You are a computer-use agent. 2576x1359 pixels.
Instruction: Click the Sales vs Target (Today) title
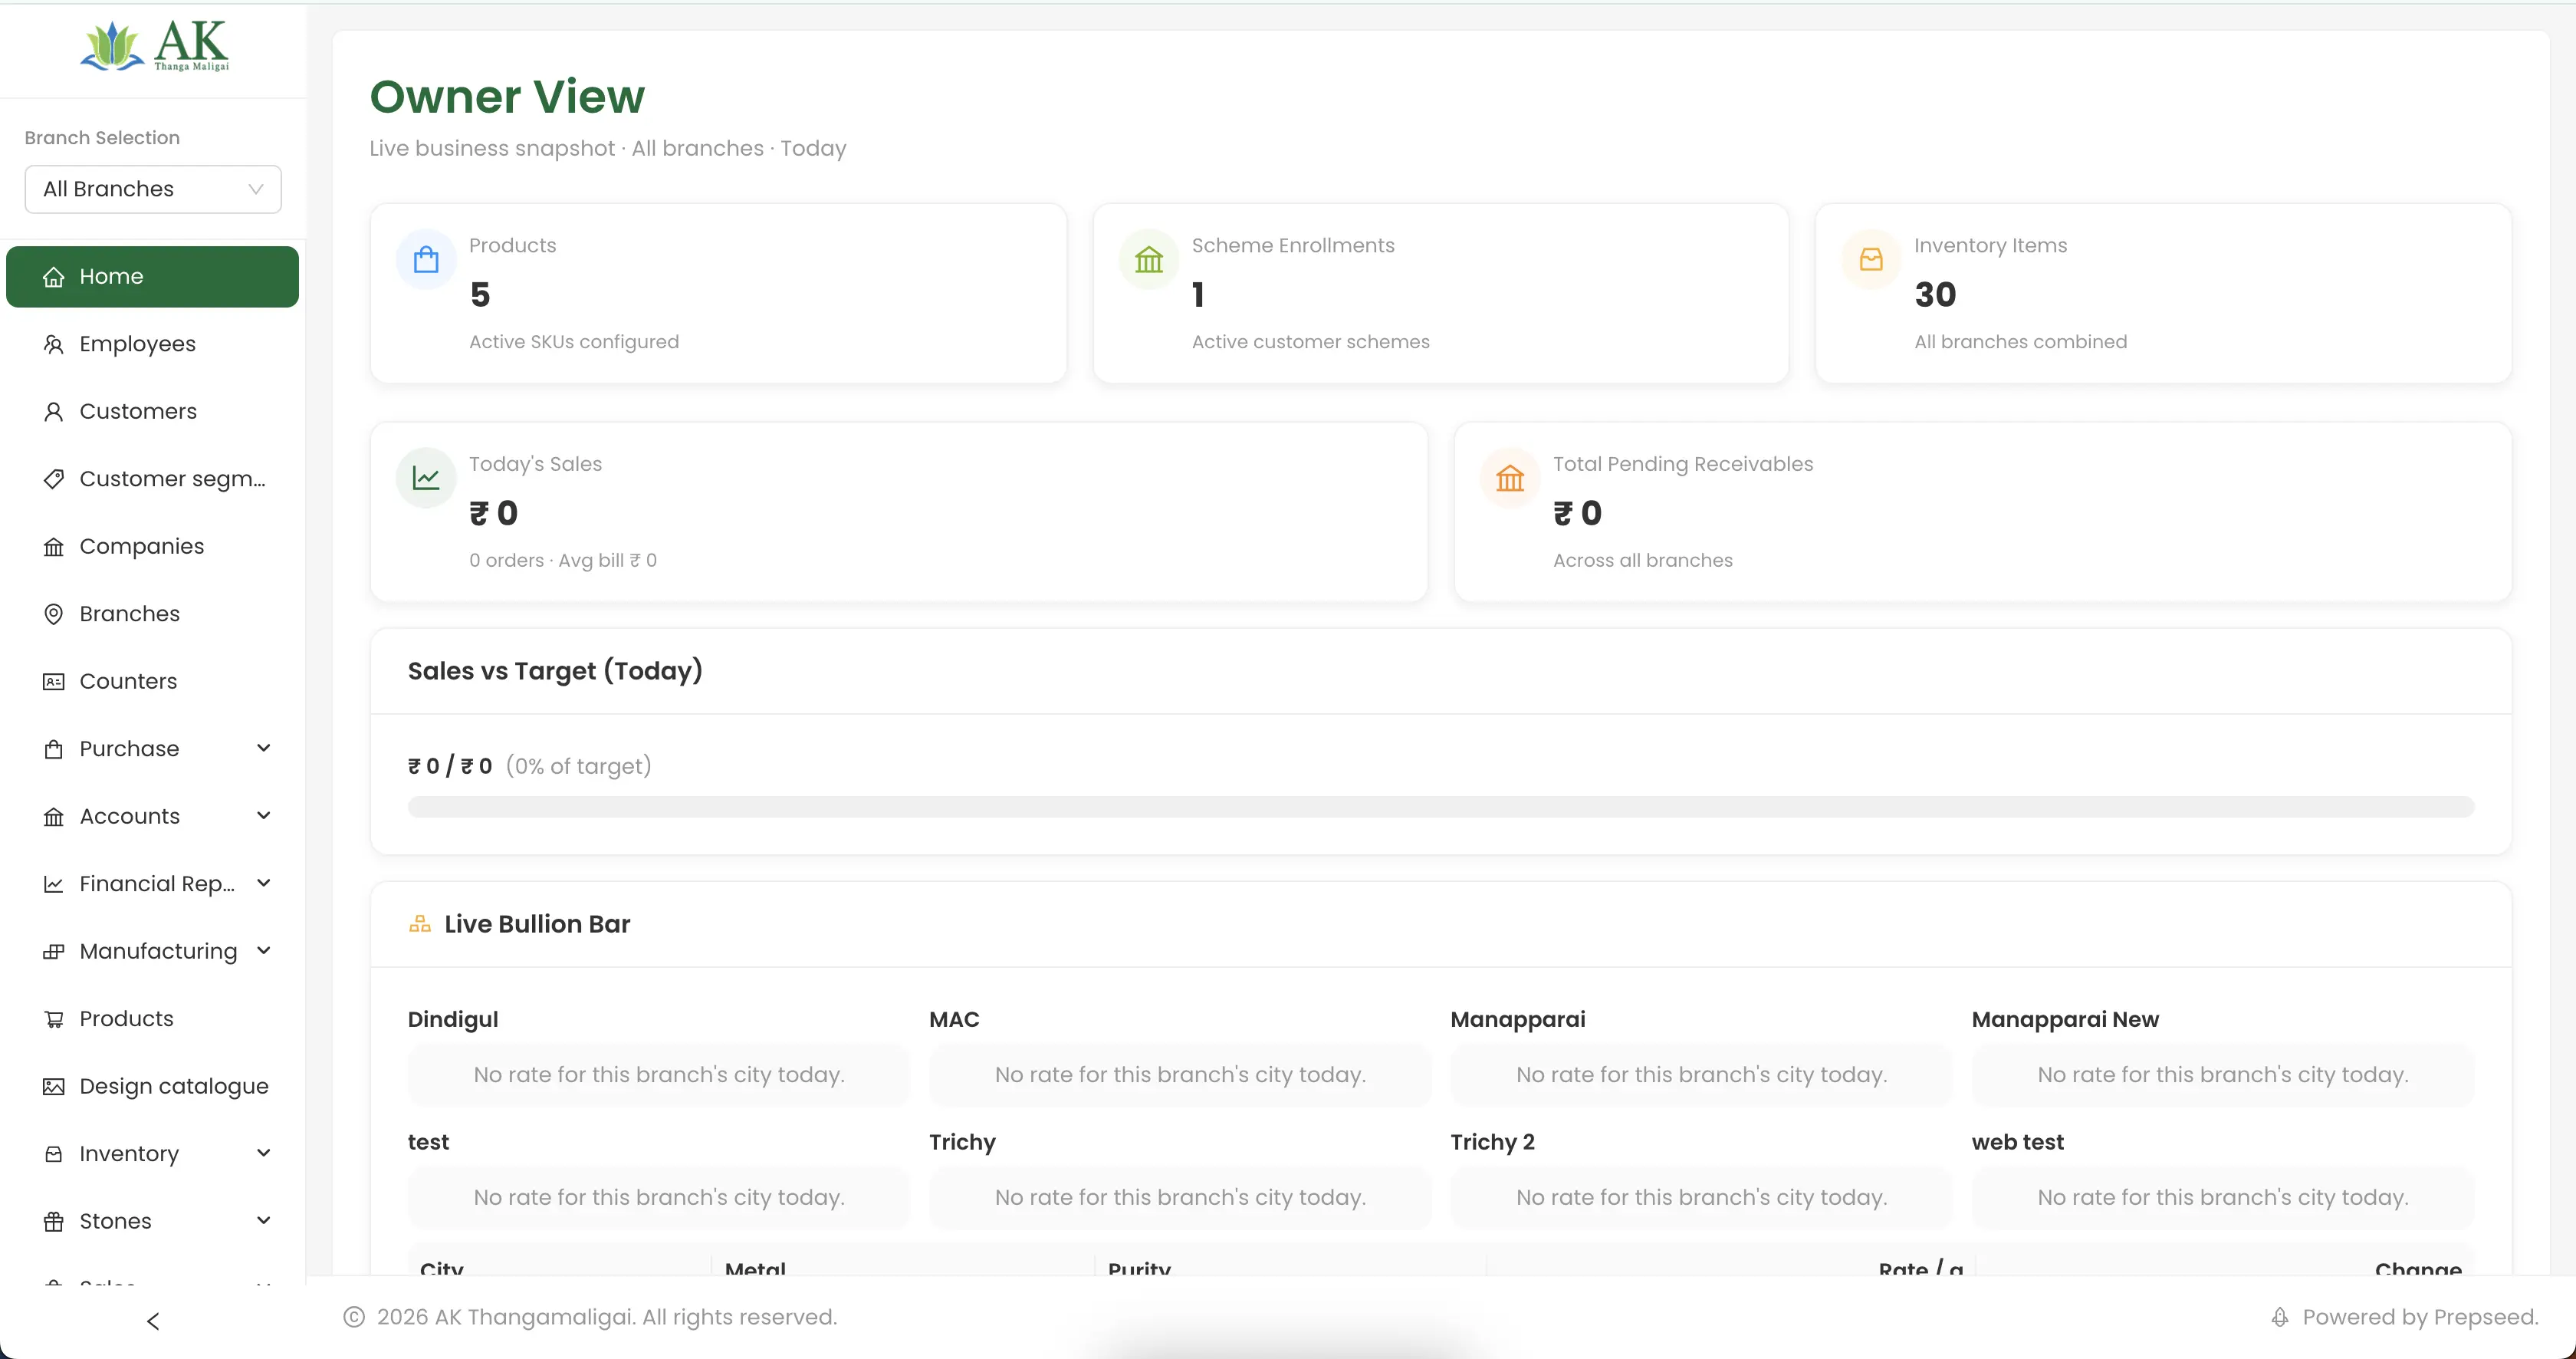click(555, 671)
